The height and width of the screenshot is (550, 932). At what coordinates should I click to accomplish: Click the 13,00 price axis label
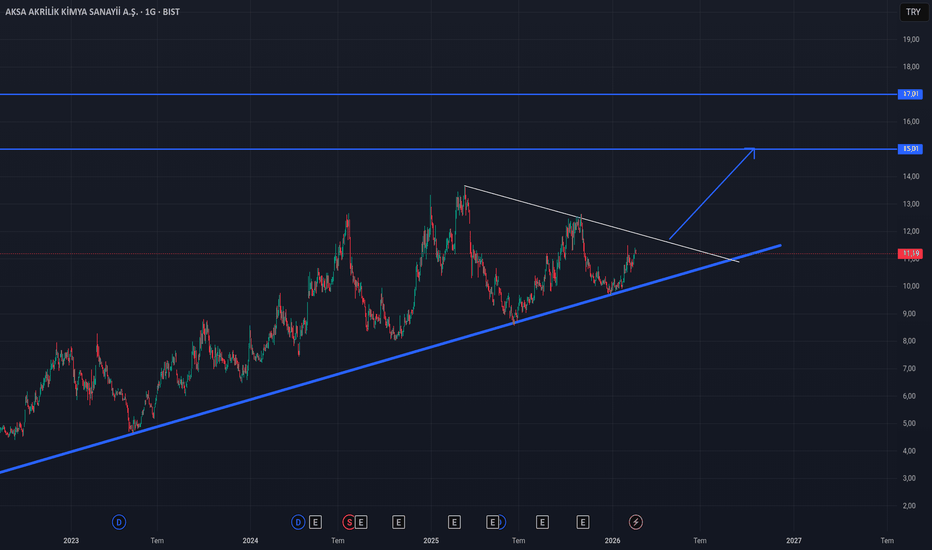911,204
